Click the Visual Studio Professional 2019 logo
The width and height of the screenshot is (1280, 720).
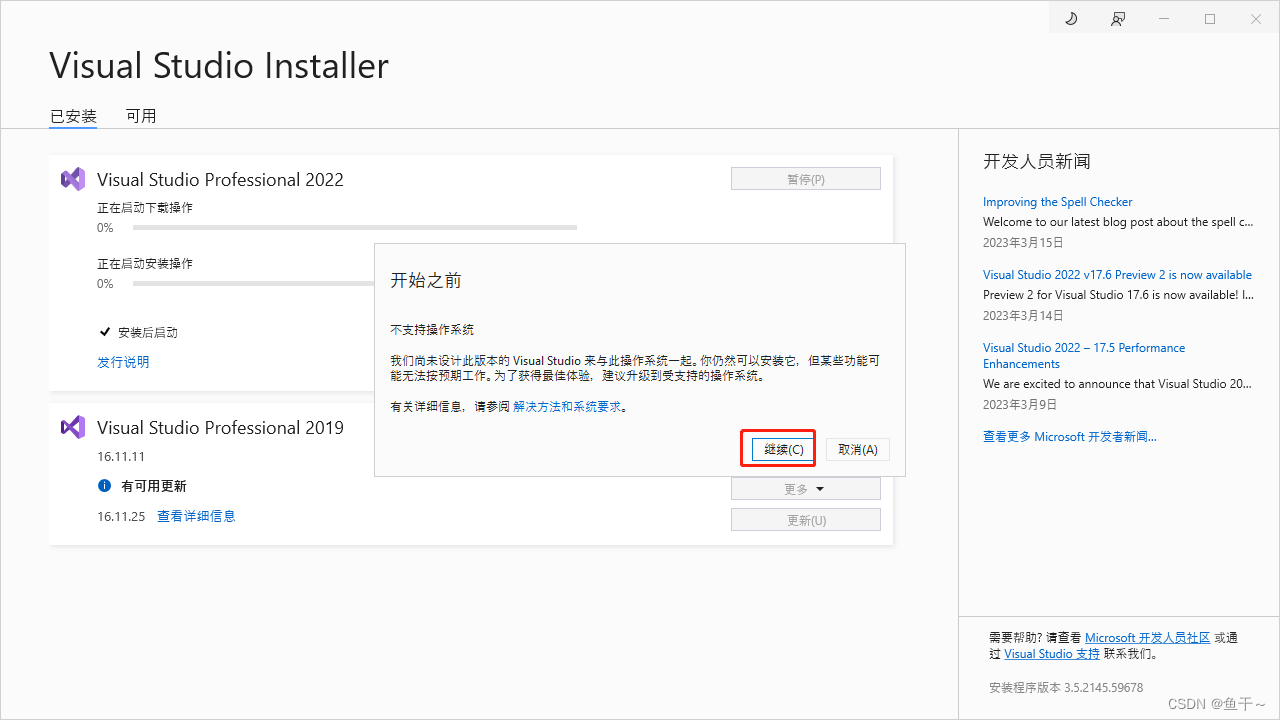72,427
